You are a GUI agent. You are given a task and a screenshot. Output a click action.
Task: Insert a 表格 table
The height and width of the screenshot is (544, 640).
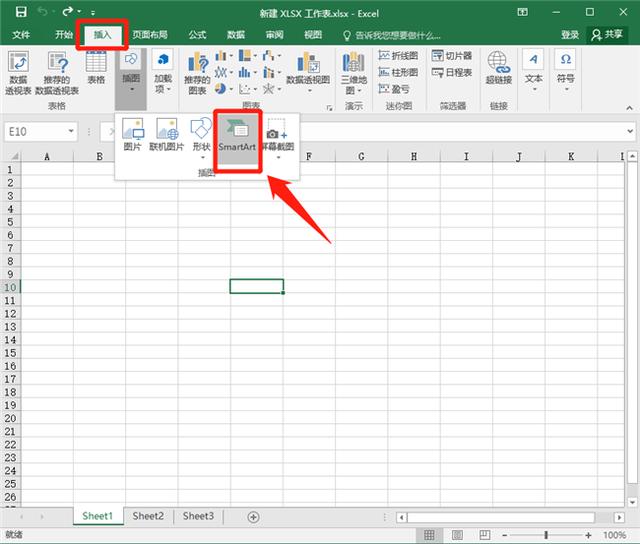tap(96, 68)
